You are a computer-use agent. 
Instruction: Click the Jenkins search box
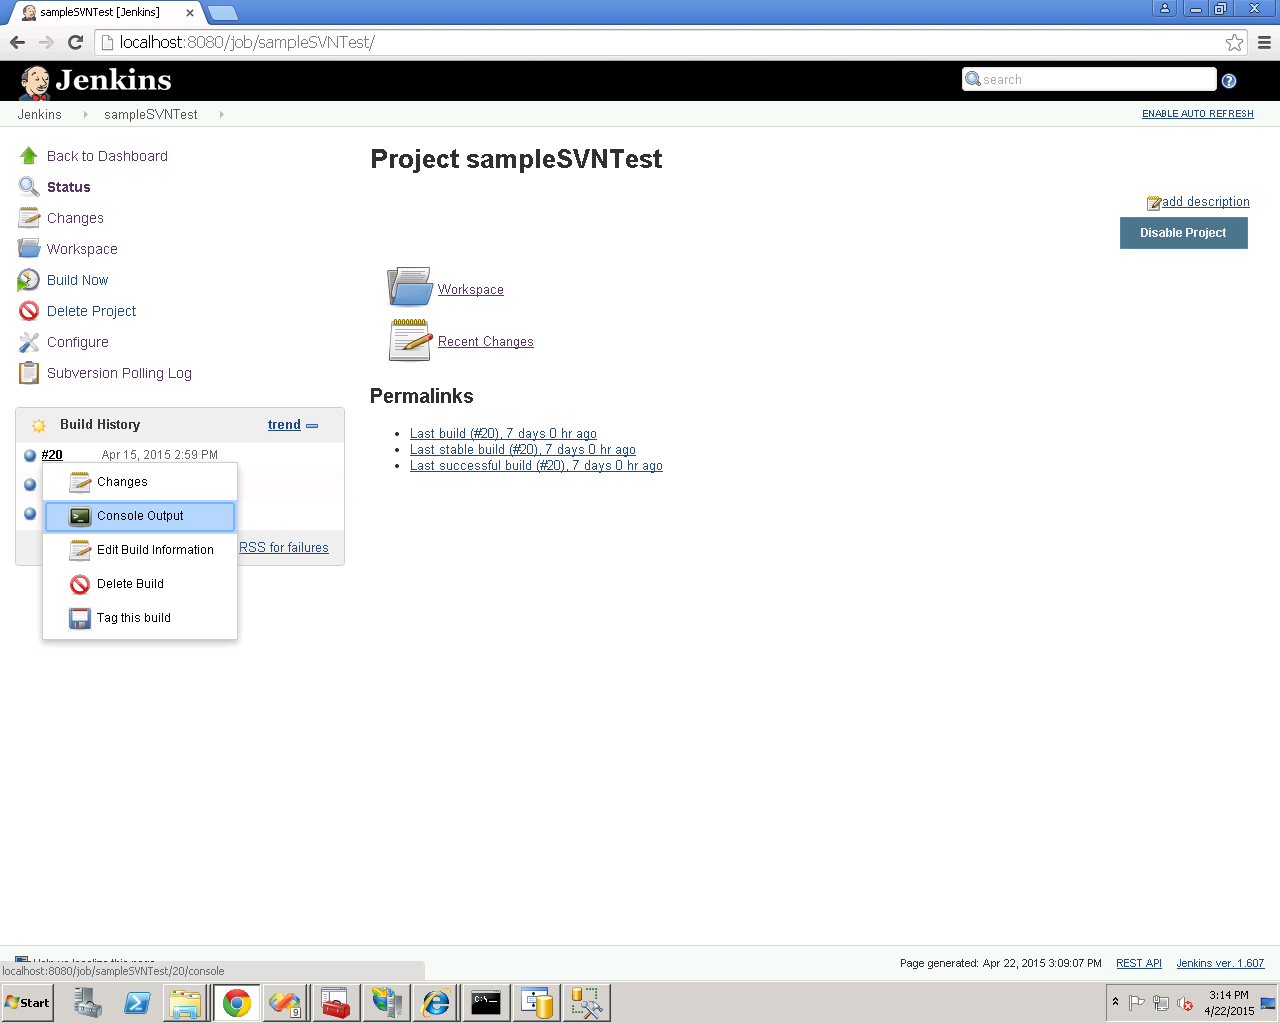click(1089, 80)
